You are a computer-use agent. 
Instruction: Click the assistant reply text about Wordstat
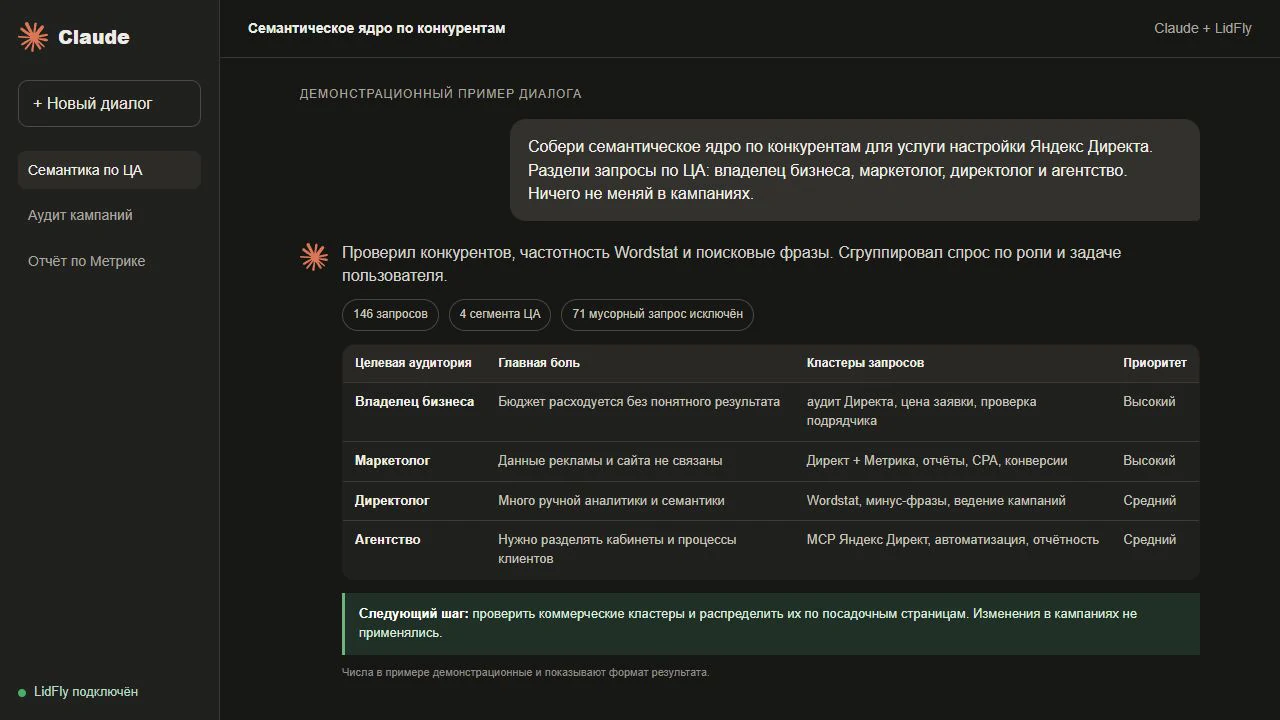731,263
